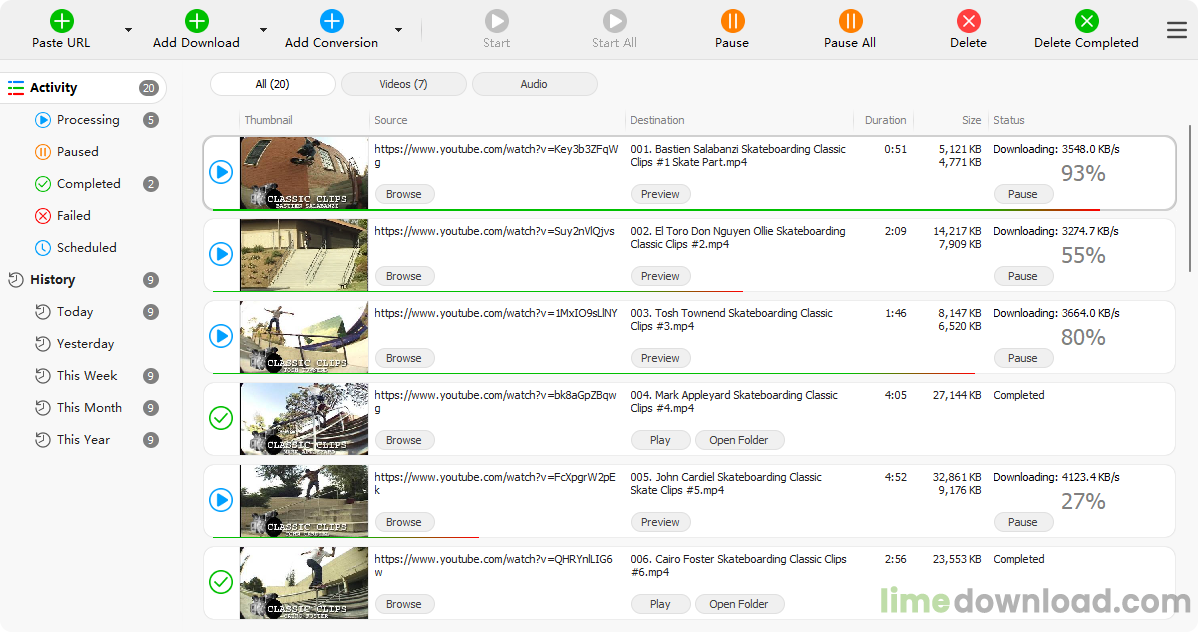
Task: Click the blue Add Conversion icon
Action: coord(331,21)
